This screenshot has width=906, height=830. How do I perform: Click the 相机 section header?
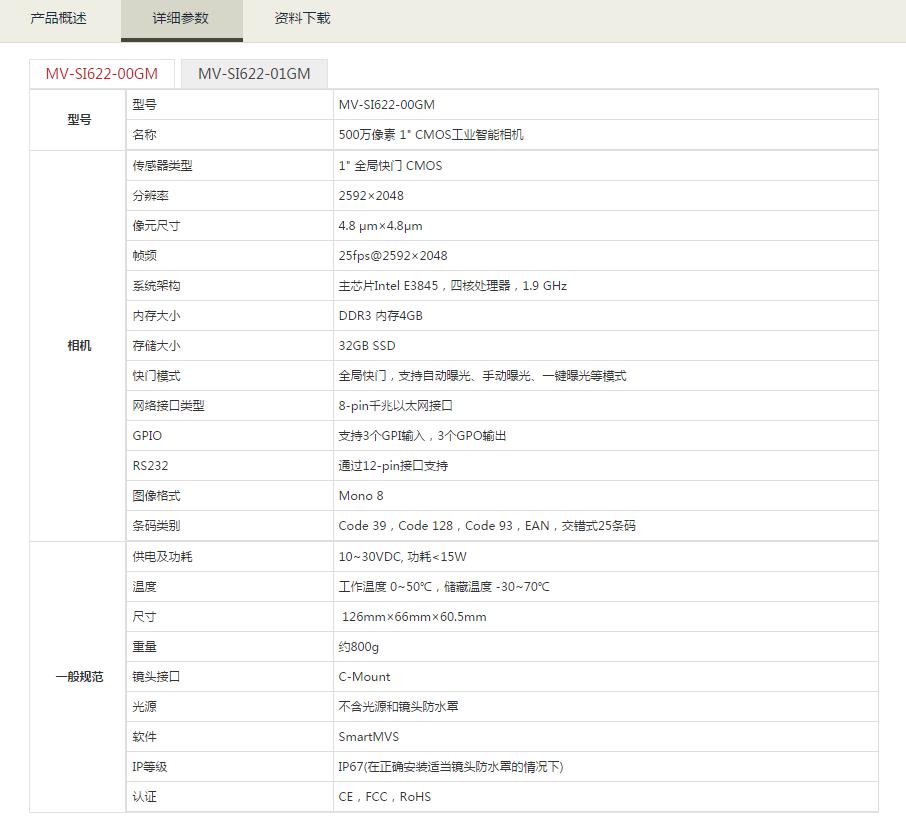coord(78,346)
